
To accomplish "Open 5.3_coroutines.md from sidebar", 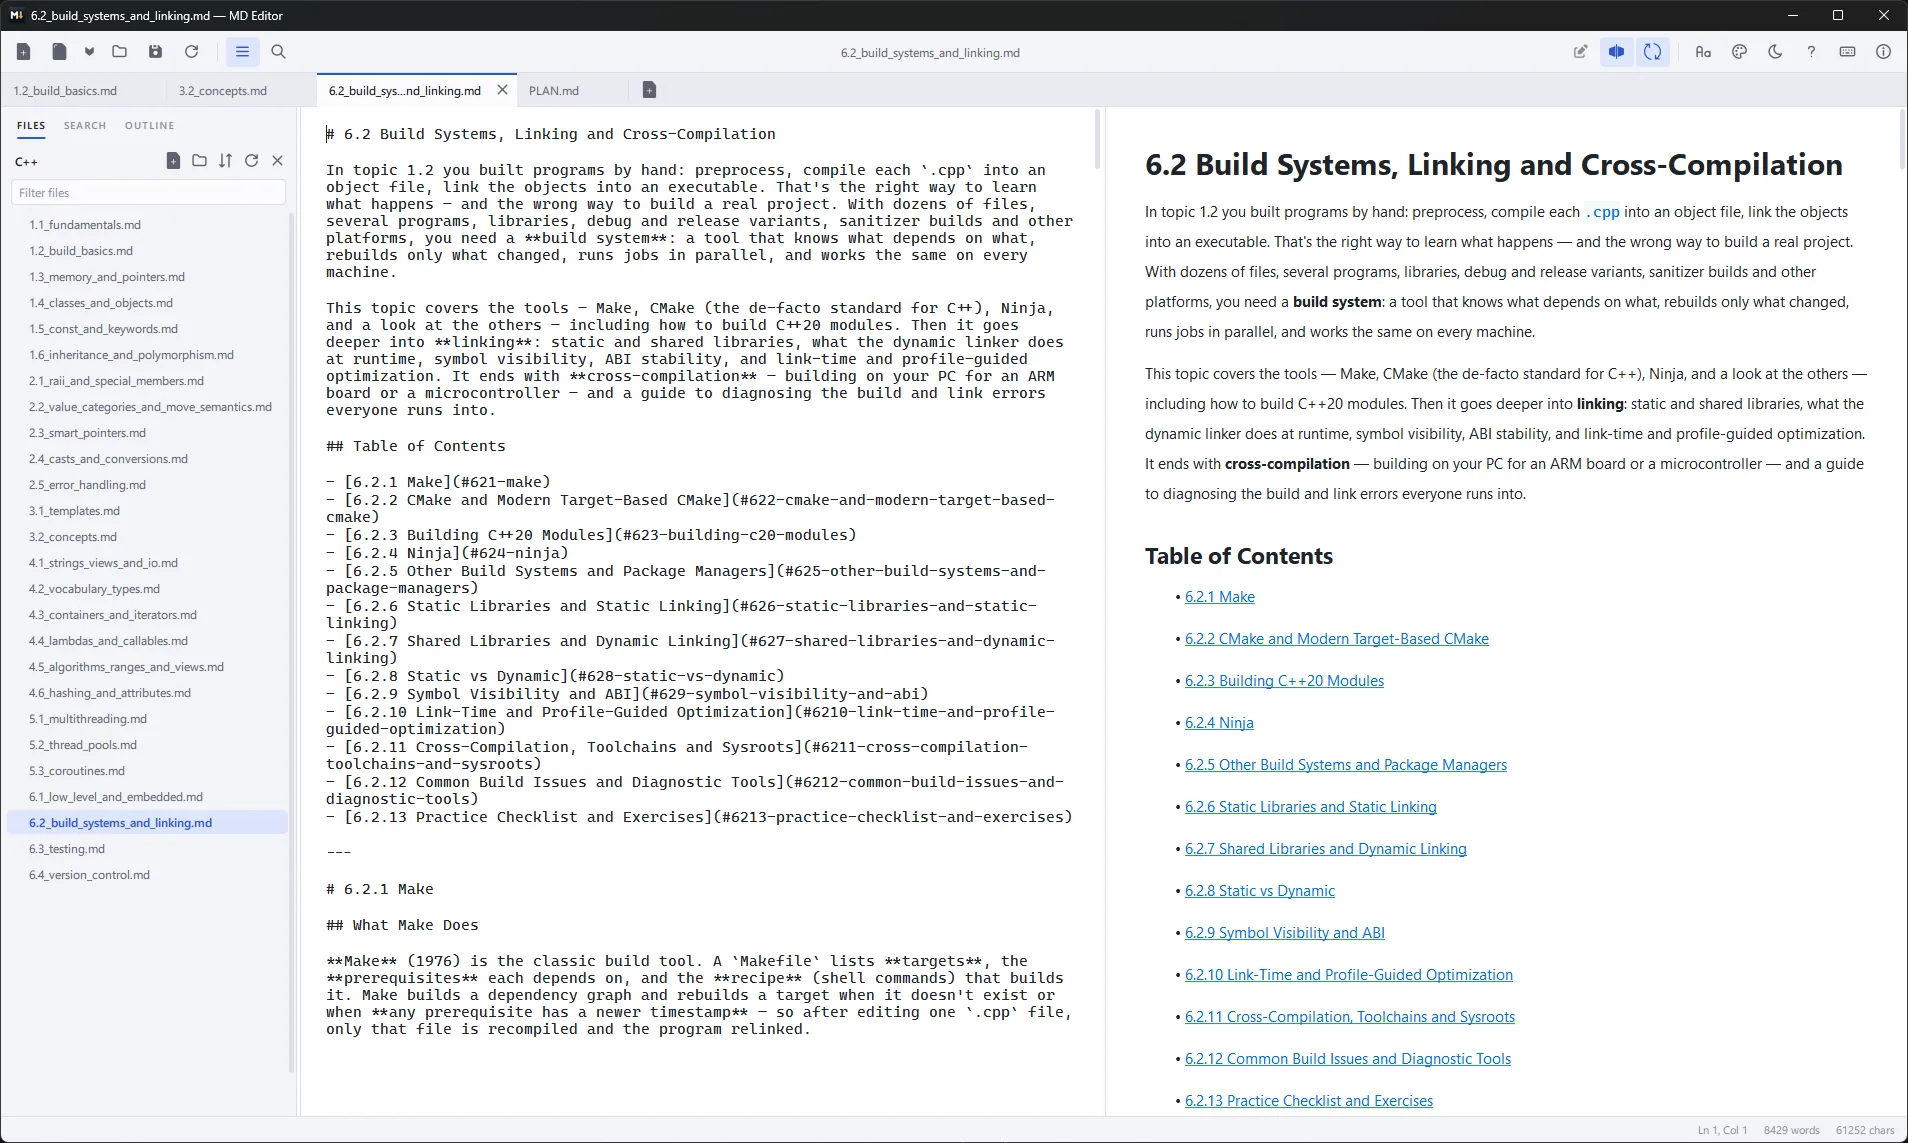I will click(147, 771).
